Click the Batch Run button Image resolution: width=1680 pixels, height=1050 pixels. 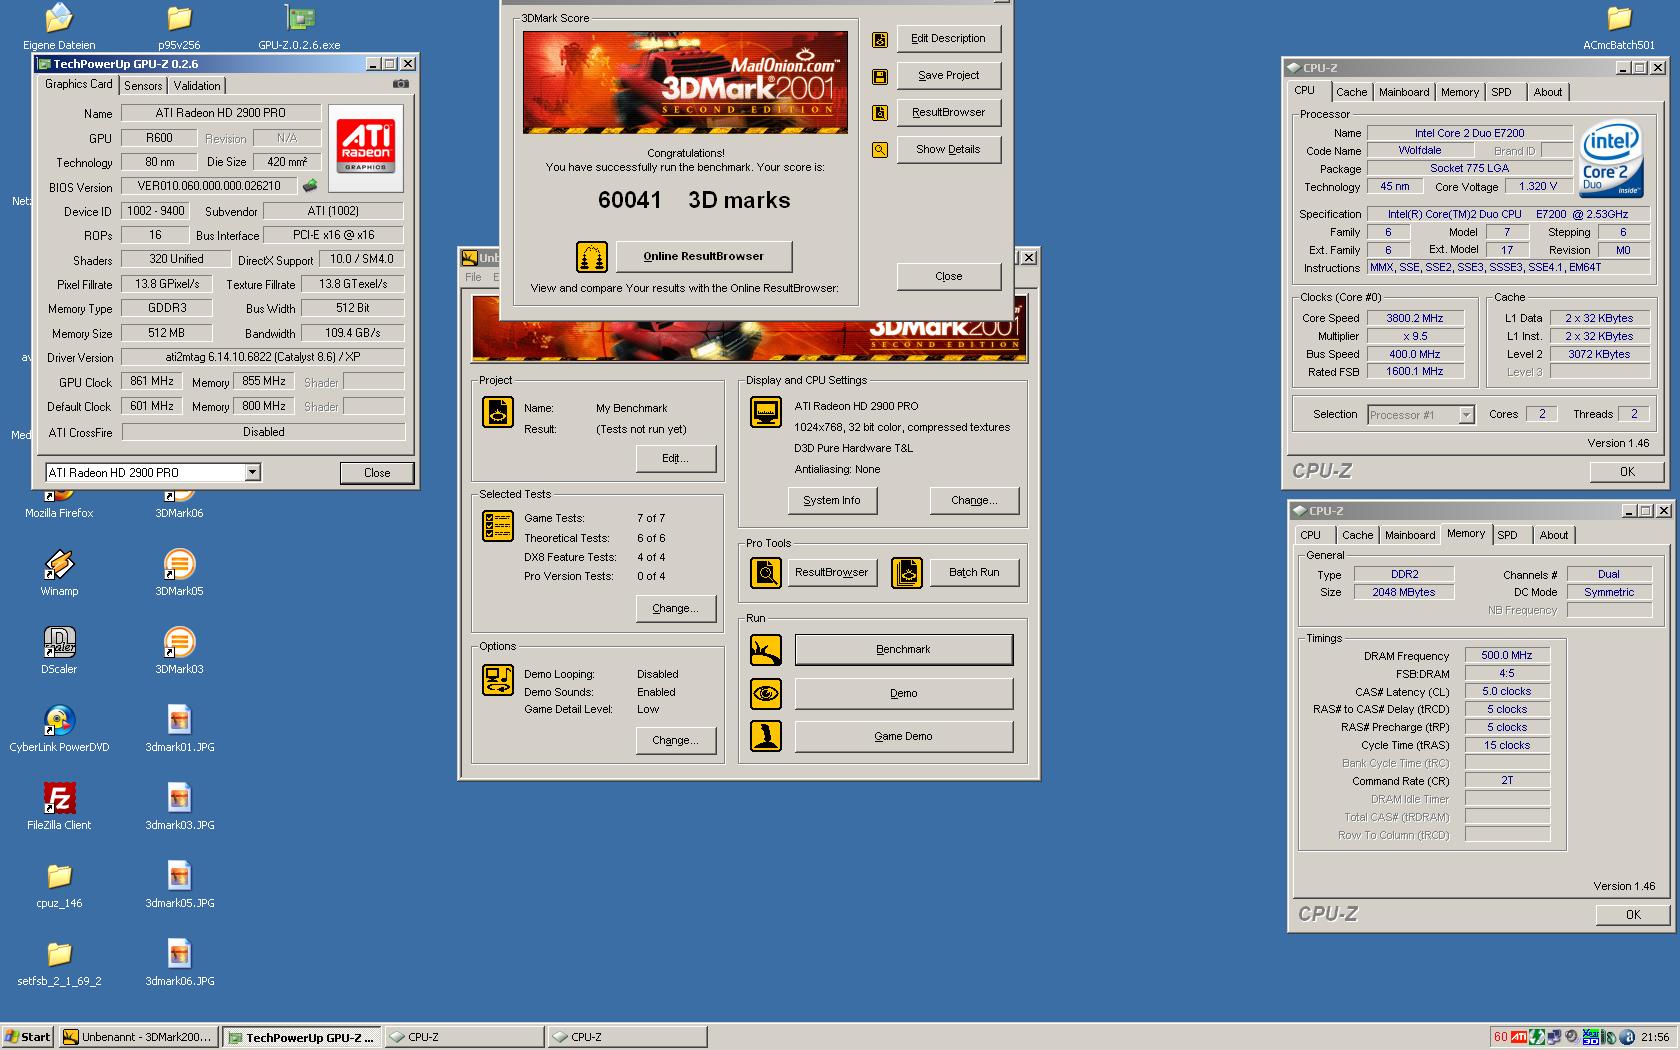(x=974, y=572)
